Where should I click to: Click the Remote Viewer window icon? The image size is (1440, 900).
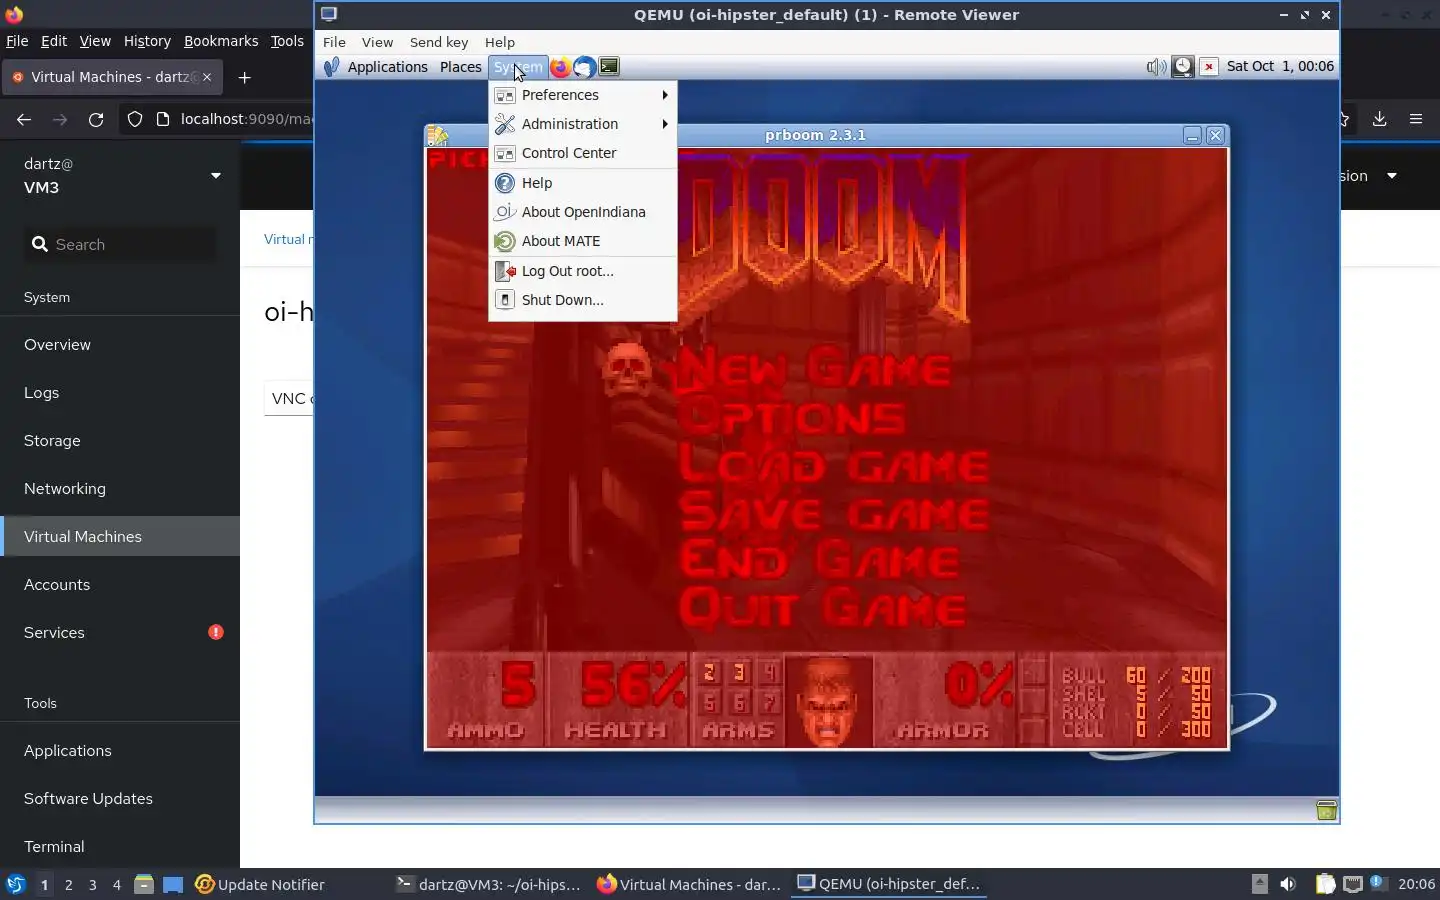[329, 14]
